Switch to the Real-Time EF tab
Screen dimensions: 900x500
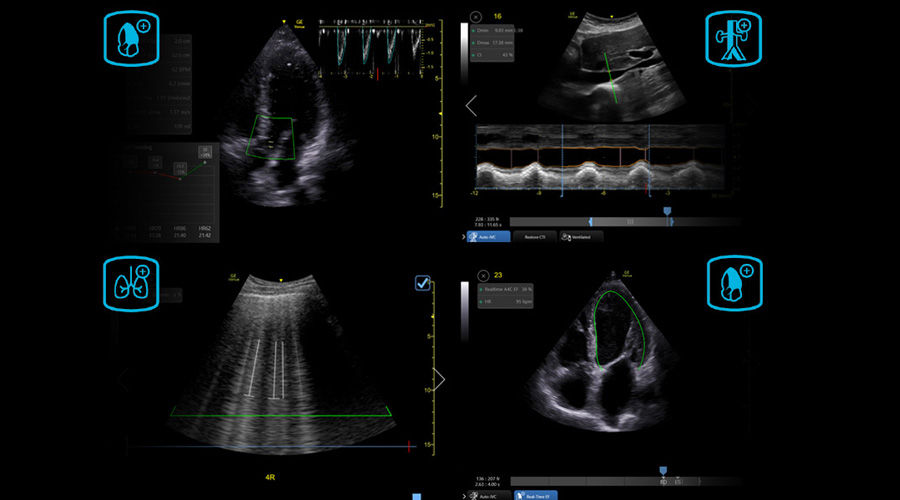537,495
